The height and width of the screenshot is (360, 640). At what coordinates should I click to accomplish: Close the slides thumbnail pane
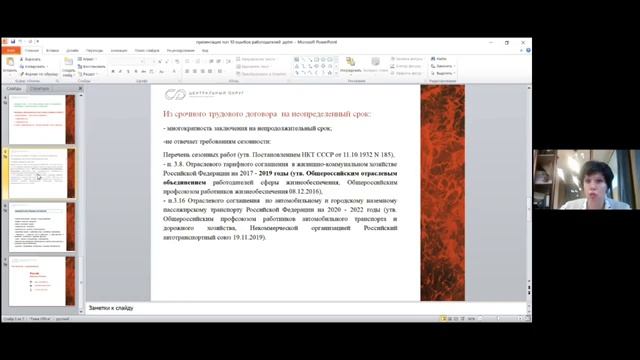(x=80, y=89)
